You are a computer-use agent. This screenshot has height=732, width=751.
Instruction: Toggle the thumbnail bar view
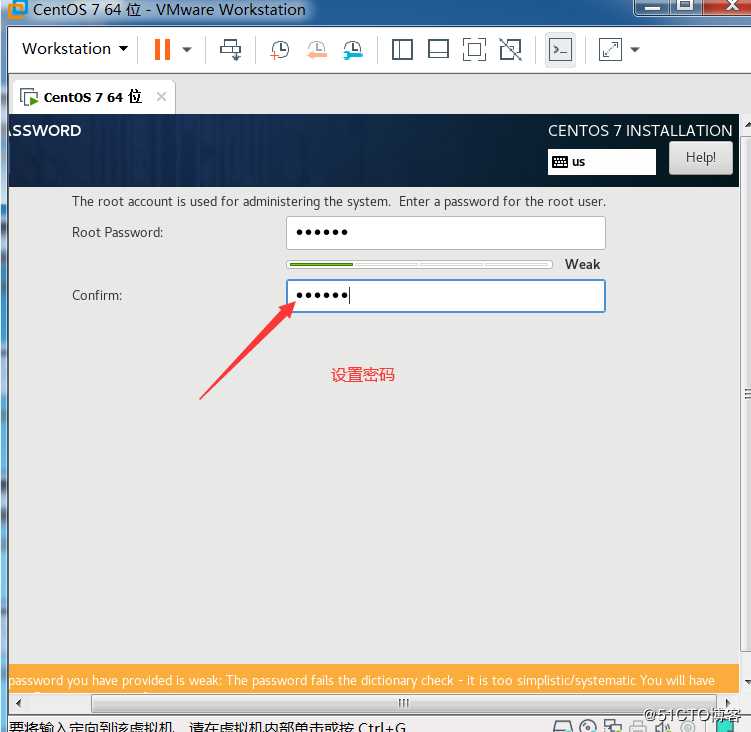[438, 49]
